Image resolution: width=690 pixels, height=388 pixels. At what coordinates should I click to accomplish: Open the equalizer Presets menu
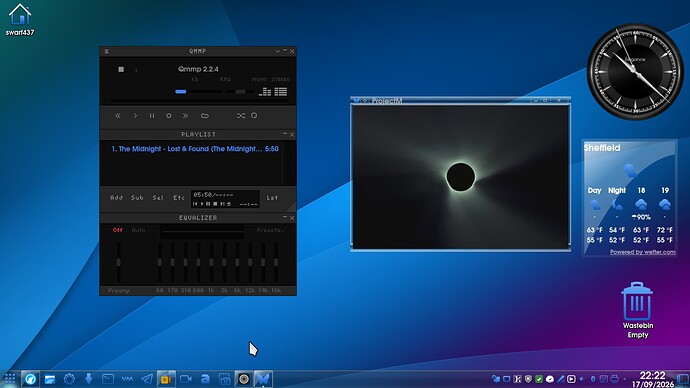coord(270,230)
